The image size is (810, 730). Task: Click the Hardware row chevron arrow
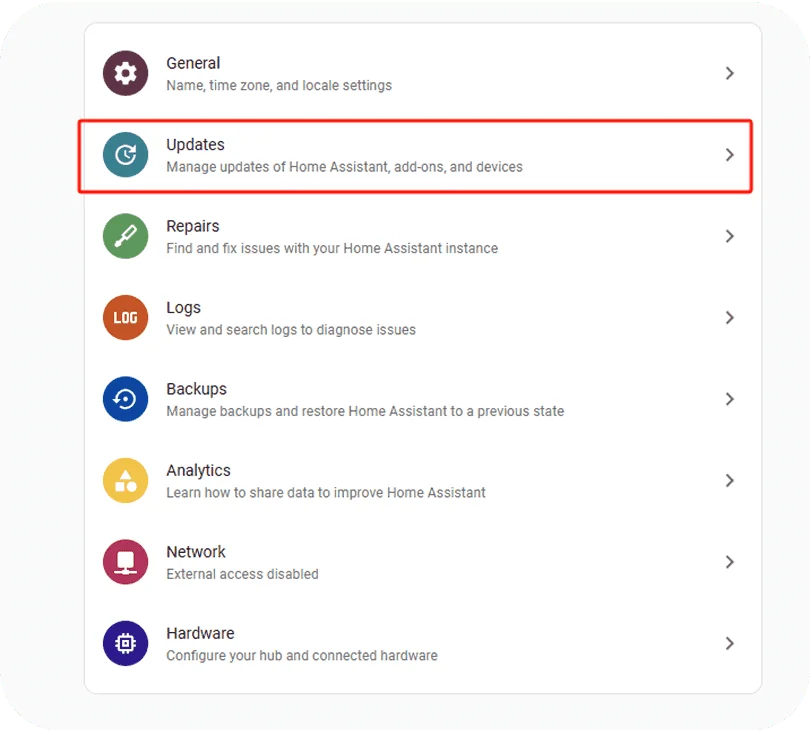[730, 644]
